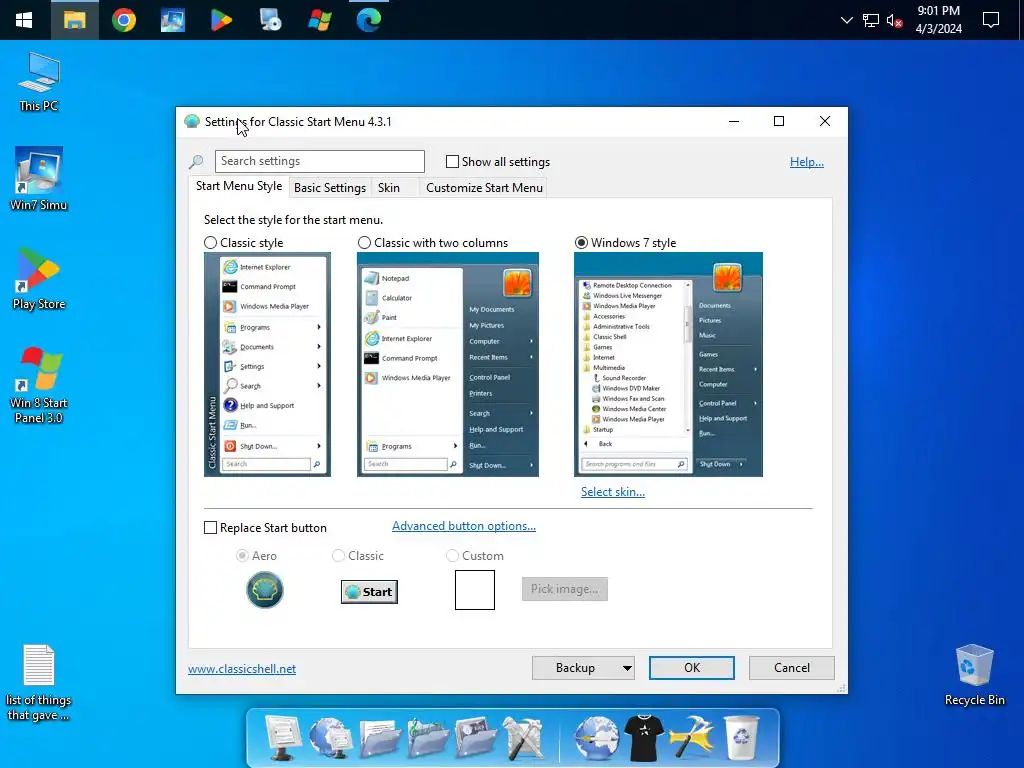Click the crossed tools dock icon
Image resolution: width=1024 pixels, height=768 pixels.
522,738
